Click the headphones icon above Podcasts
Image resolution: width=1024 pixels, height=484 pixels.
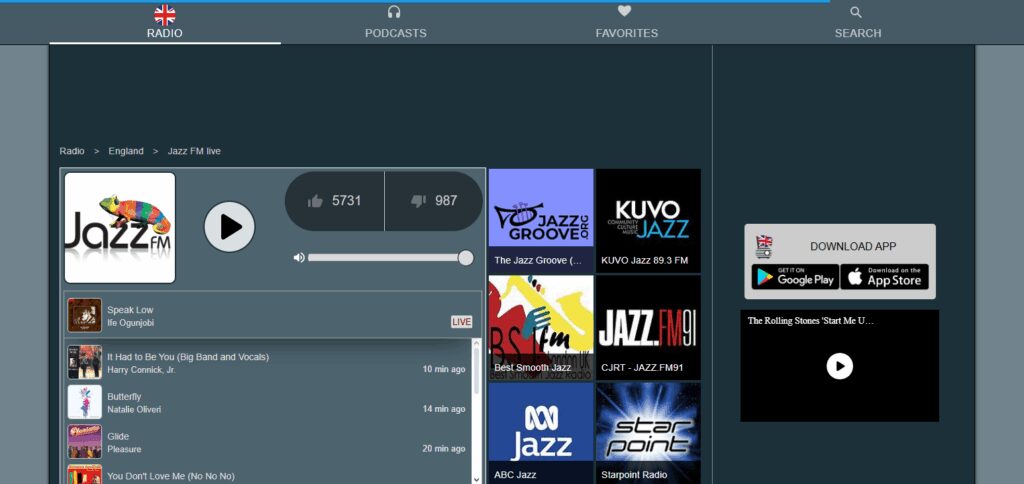[394, 12]
